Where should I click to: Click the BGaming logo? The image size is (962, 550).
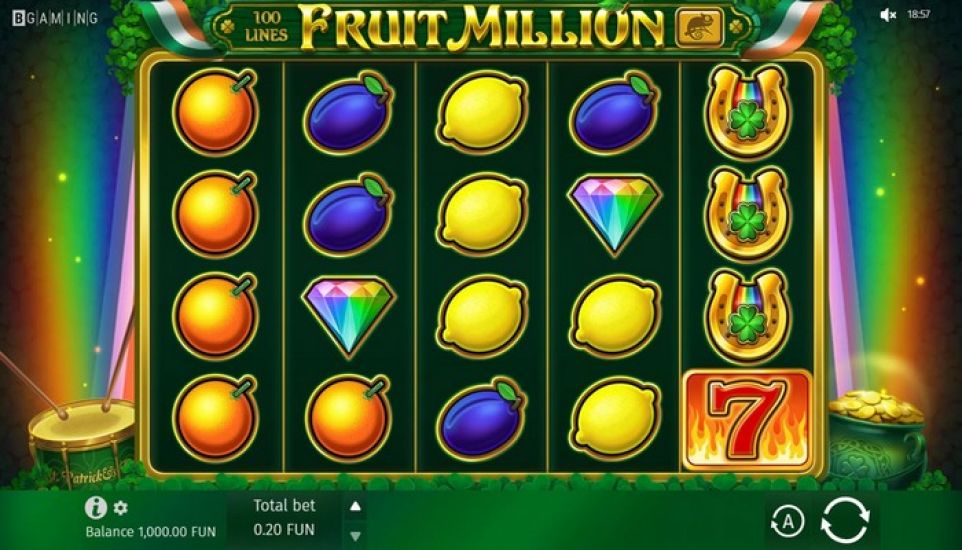55,18
